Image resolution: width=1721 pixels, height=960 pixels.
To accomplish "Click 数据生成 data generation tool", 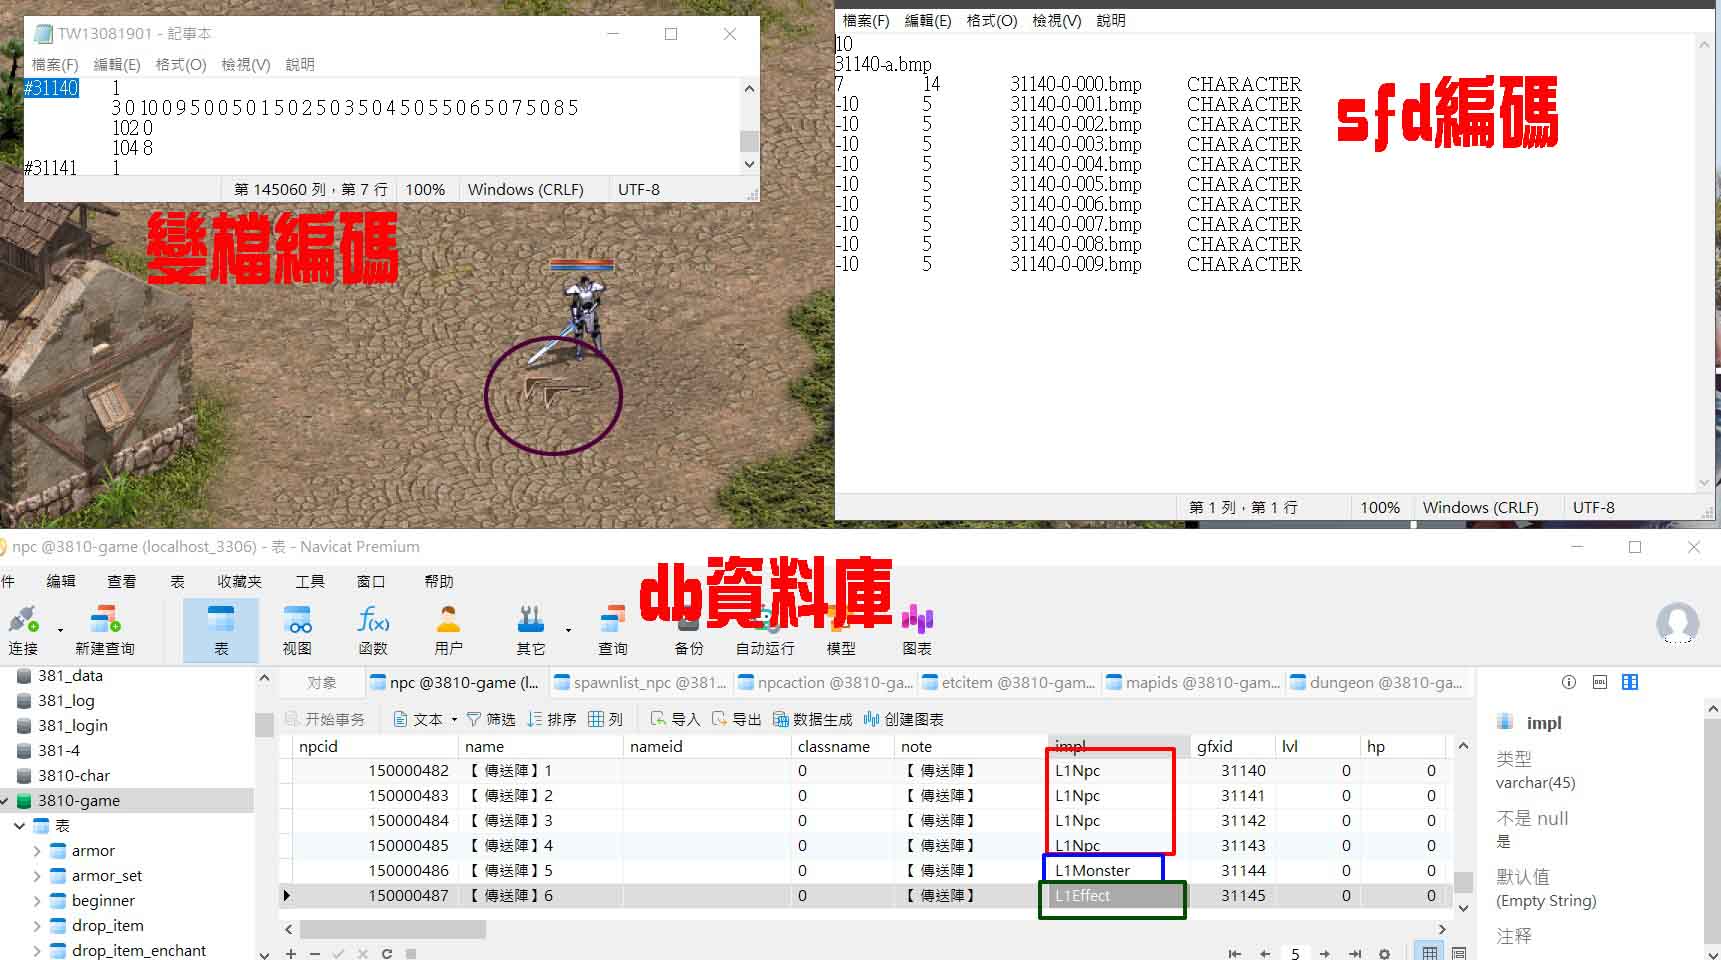I will 812,719.
